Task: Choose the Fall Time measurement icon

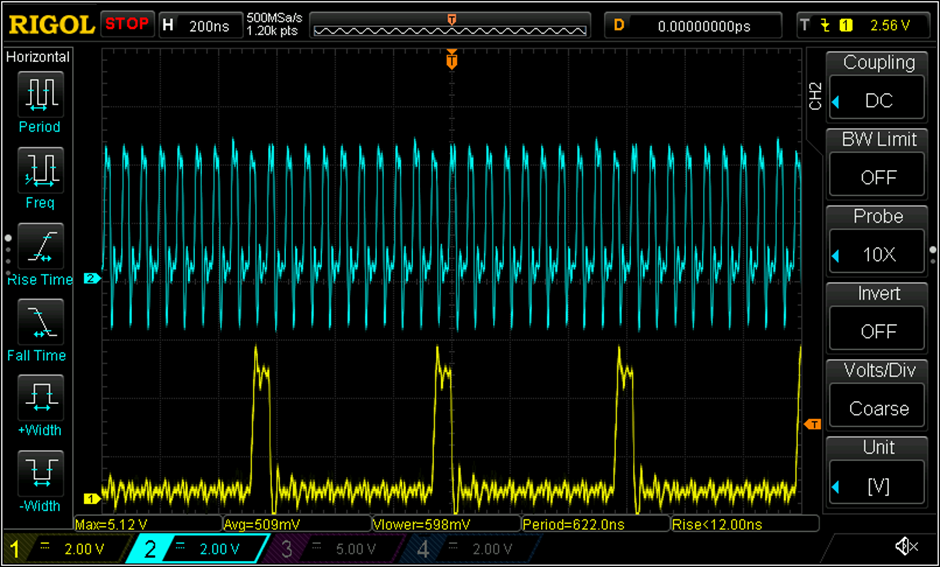Action: [40, 320]
